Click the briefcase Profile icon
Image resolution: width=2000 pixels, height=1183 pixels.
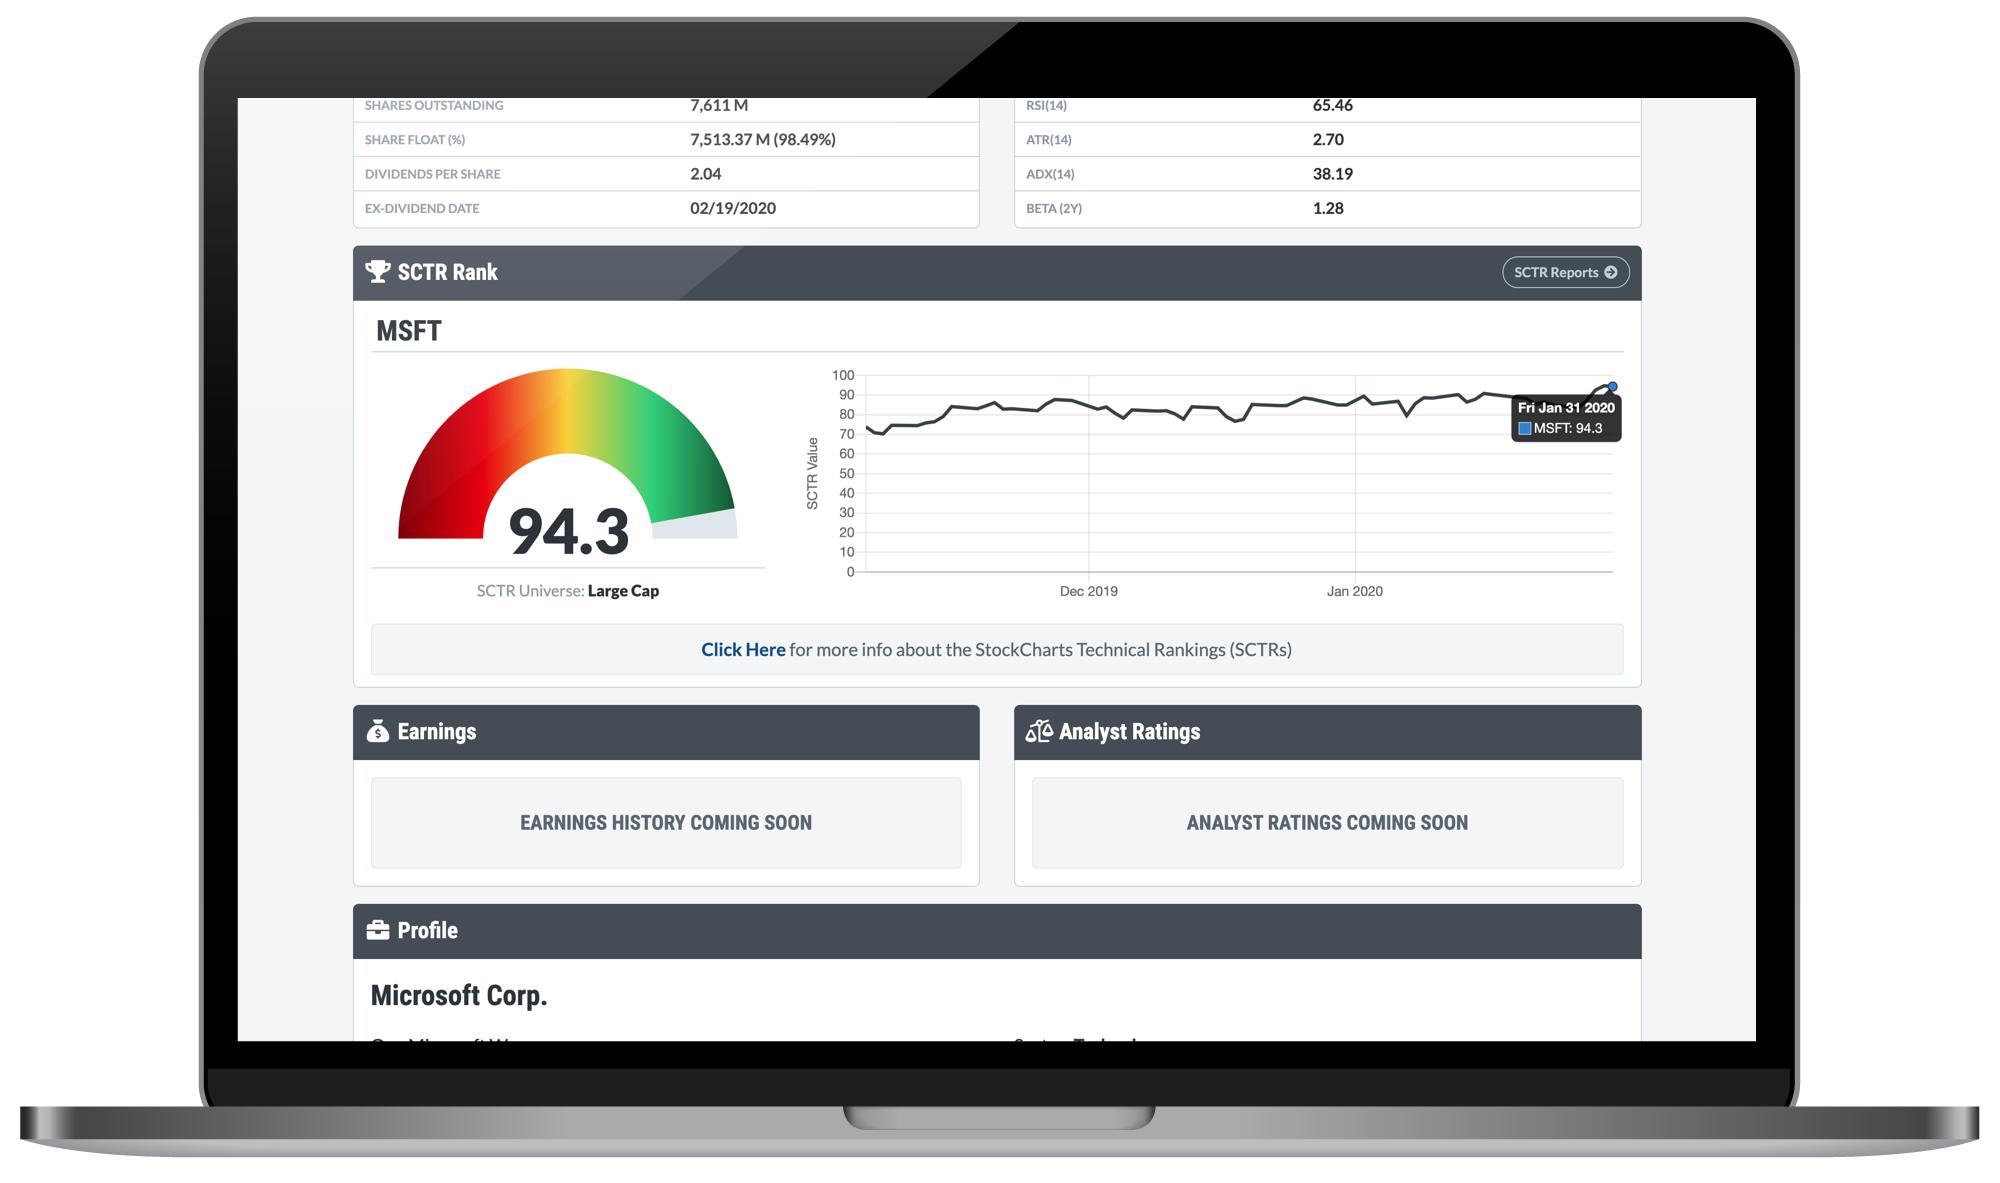(x=377, y=930)
